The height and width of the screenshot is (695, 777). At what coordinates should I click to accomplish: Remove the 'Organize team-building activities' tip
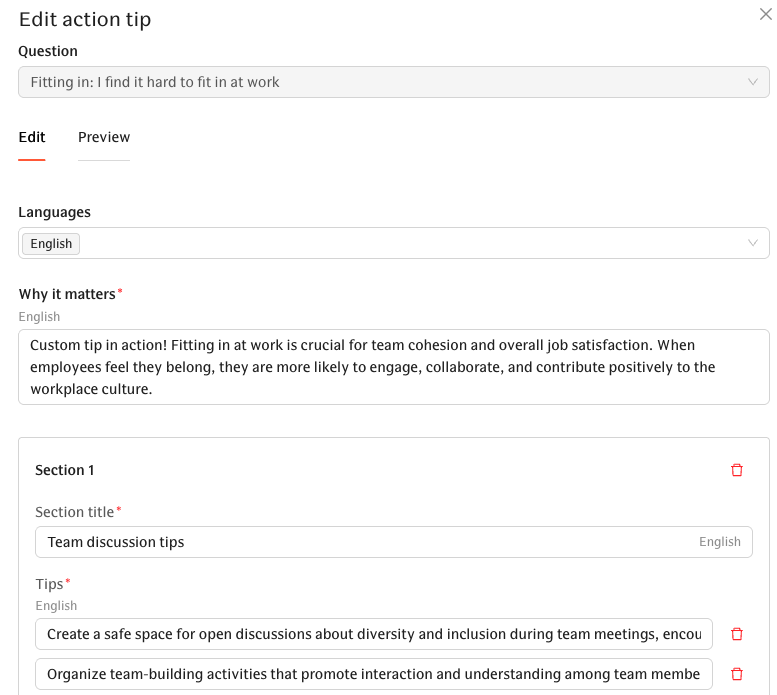point(737,675)
